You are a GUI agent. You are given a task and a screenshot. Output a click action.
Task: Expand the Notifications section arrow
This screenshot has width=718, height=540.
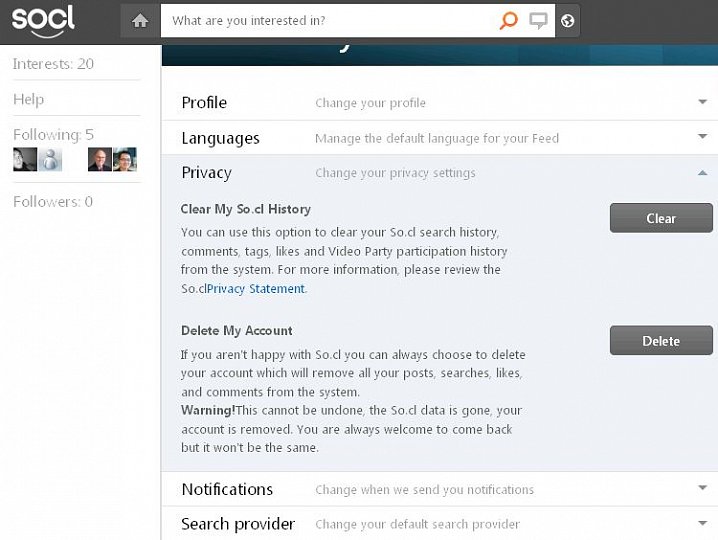pos(703,489)
